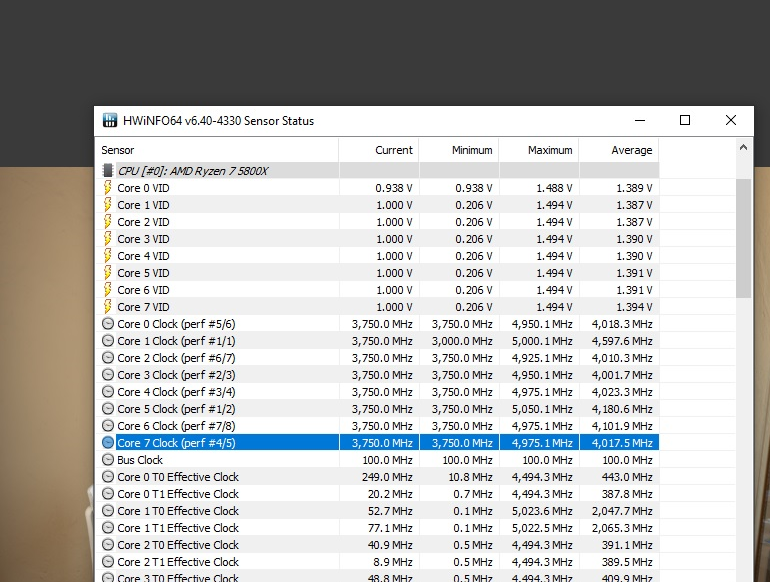Viewport: 770px width, 582px height.
Task: Click the clock icon for Core 5 Clock
Action: 108,409
